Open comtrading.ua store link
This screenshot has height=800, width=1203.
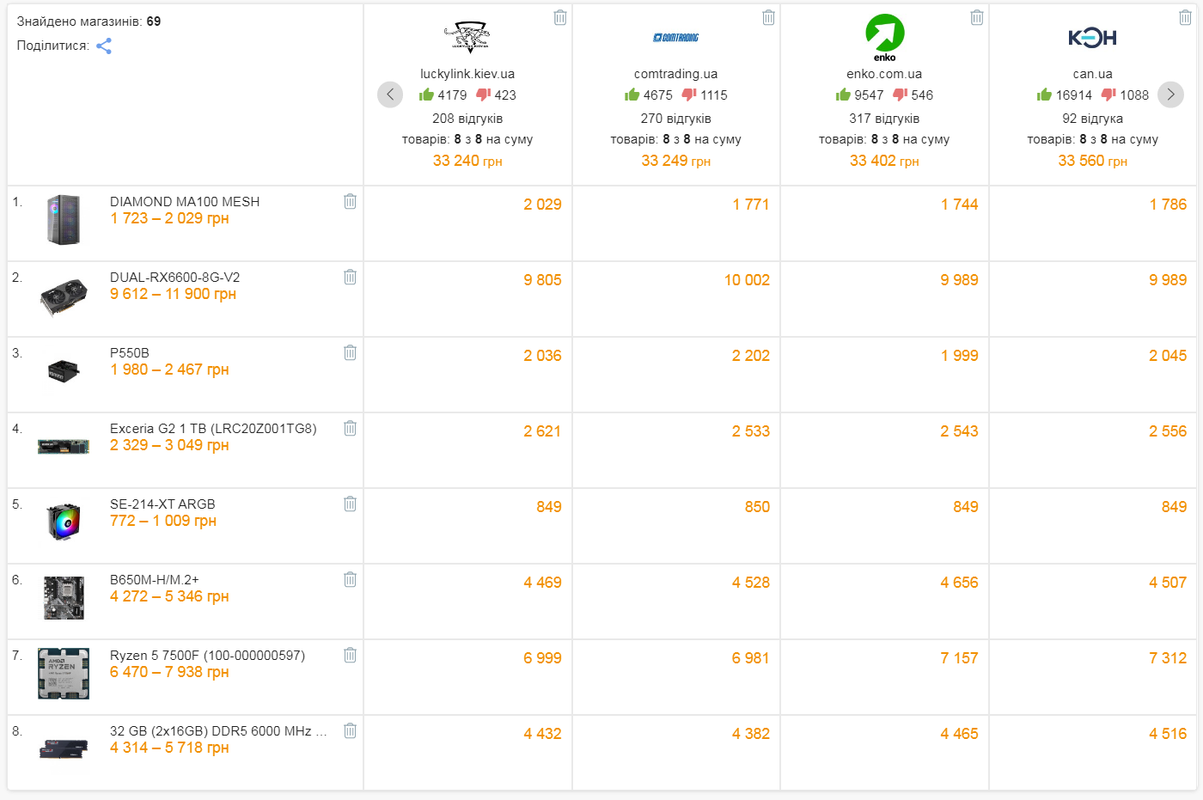point(676,74)
